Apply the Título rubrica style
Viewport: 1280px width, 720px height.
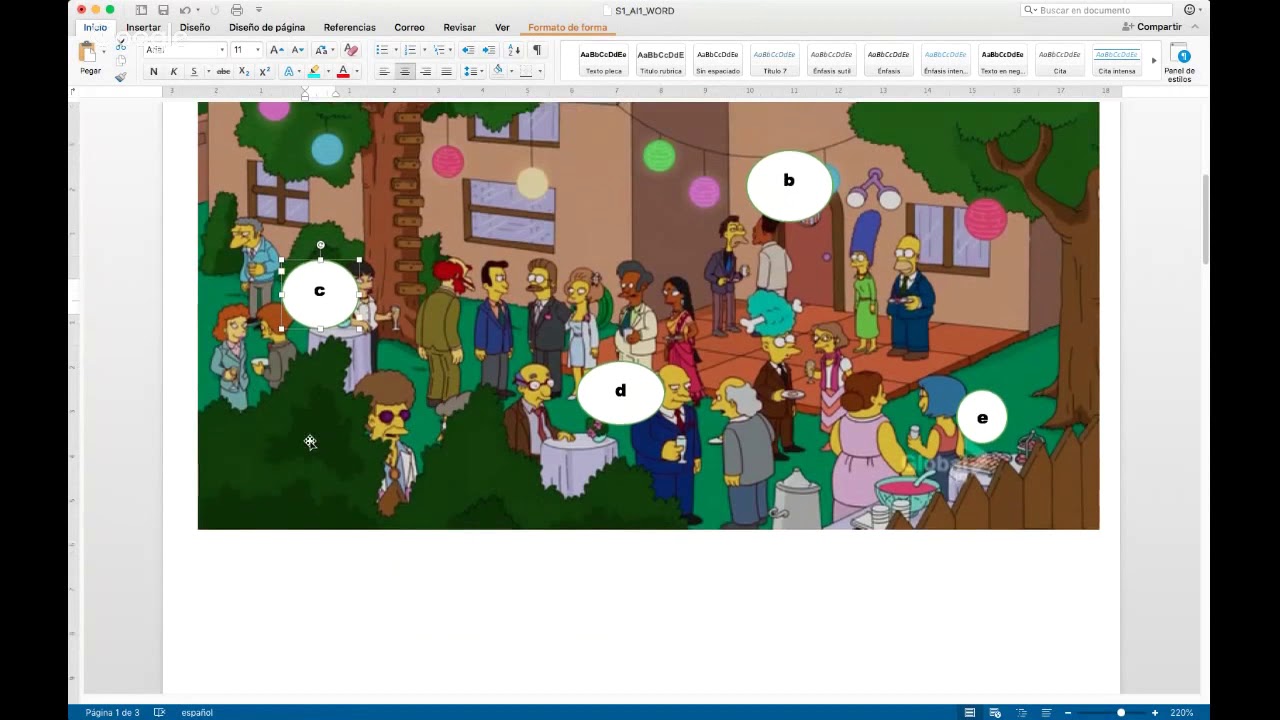tap(661, 62)
